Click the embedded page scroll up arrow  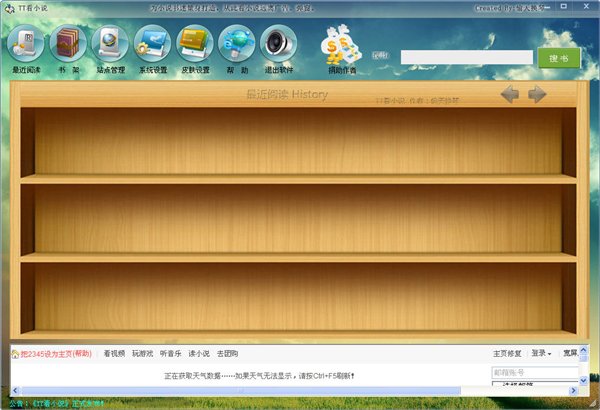point(584,350)
